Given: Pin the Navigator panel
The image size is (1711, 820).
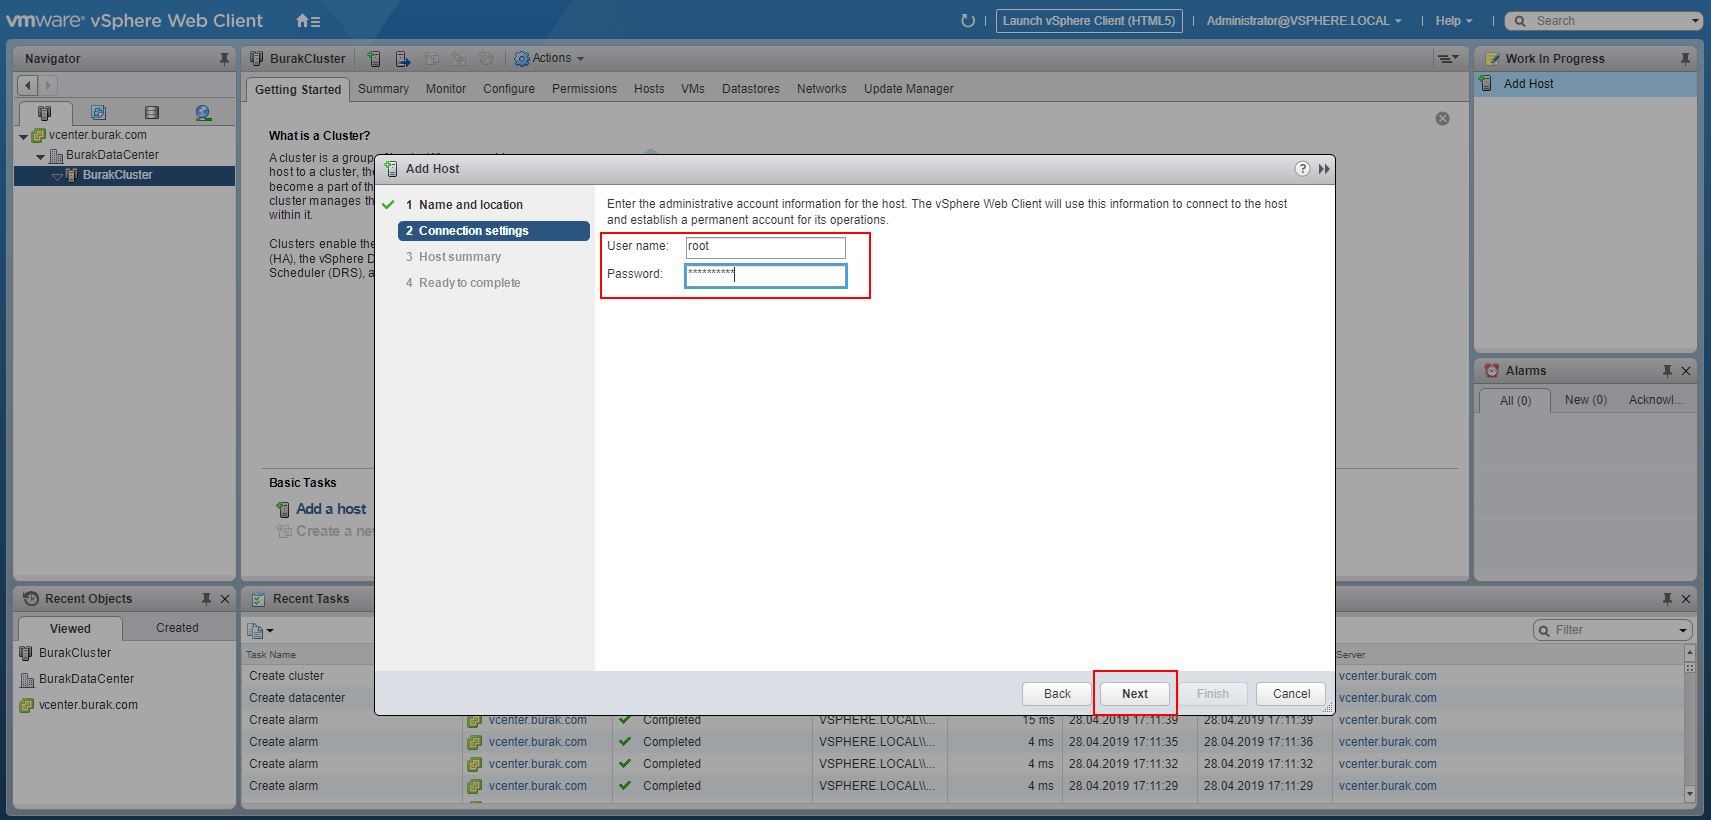Looking at the screenshot, I should [224, 59].
